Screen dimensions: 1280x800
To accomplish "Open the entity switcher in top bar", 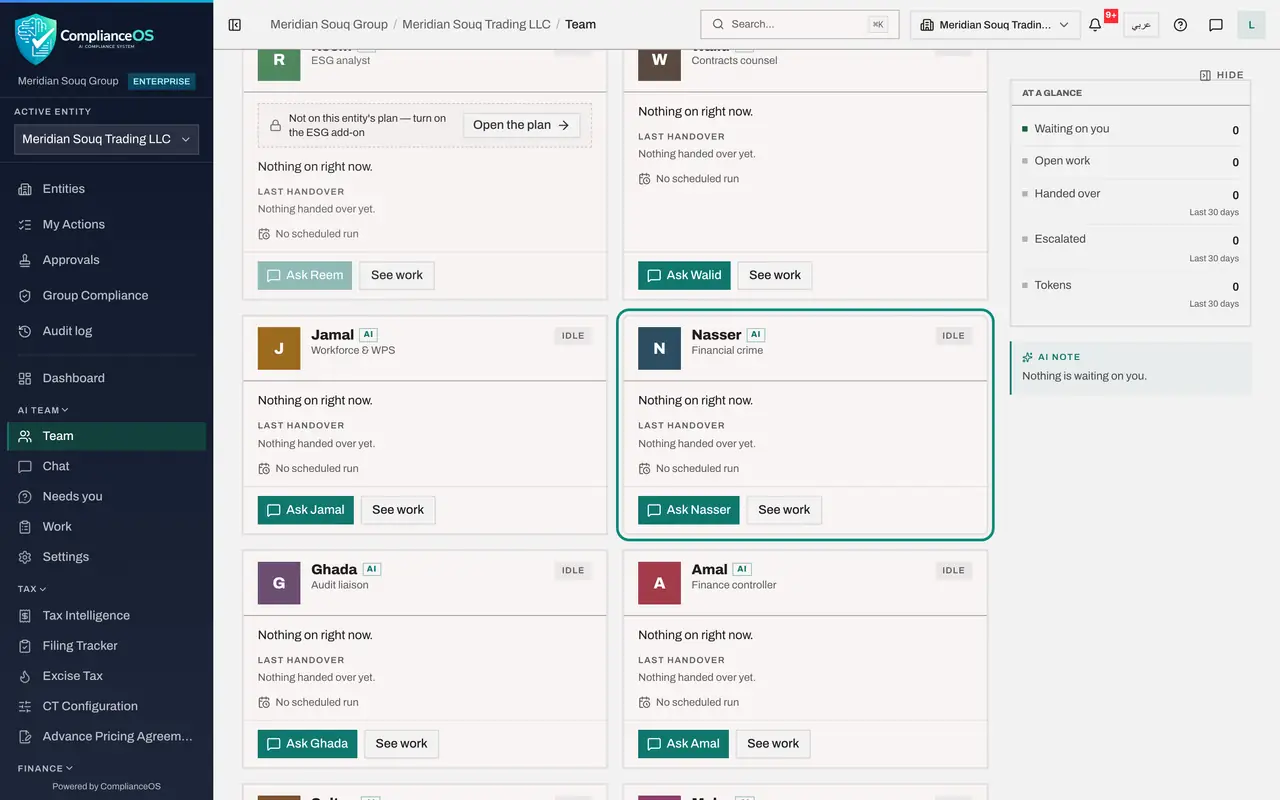I will [x=995, y=25].
